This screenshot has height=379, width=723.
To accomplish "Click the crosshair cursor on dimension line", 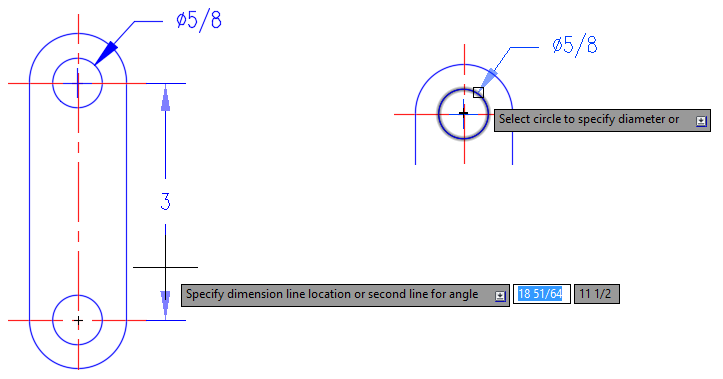I will [x=166, y=267].
